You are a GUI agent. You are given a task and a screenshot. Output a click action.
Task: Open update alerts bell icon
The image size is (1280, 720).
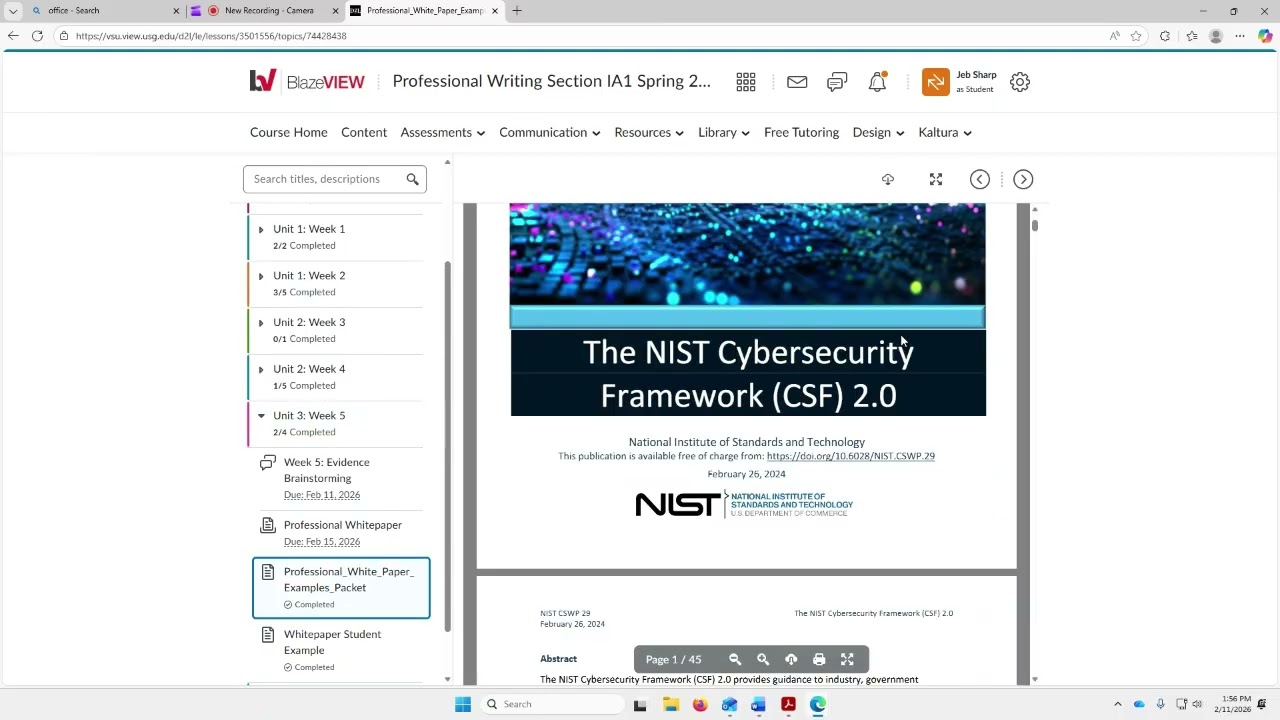click(877, 82)
